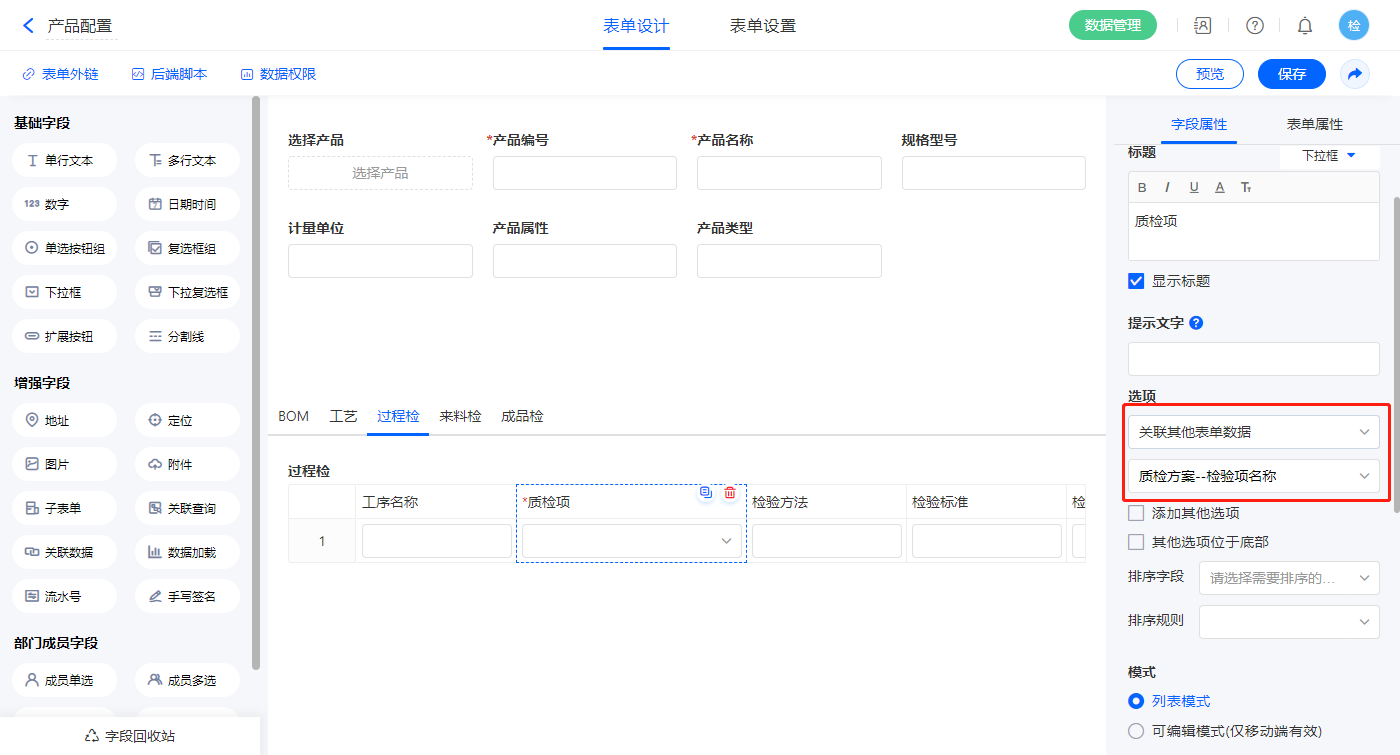Copy the 质检项 field using duplicate icon

[706, 492]
